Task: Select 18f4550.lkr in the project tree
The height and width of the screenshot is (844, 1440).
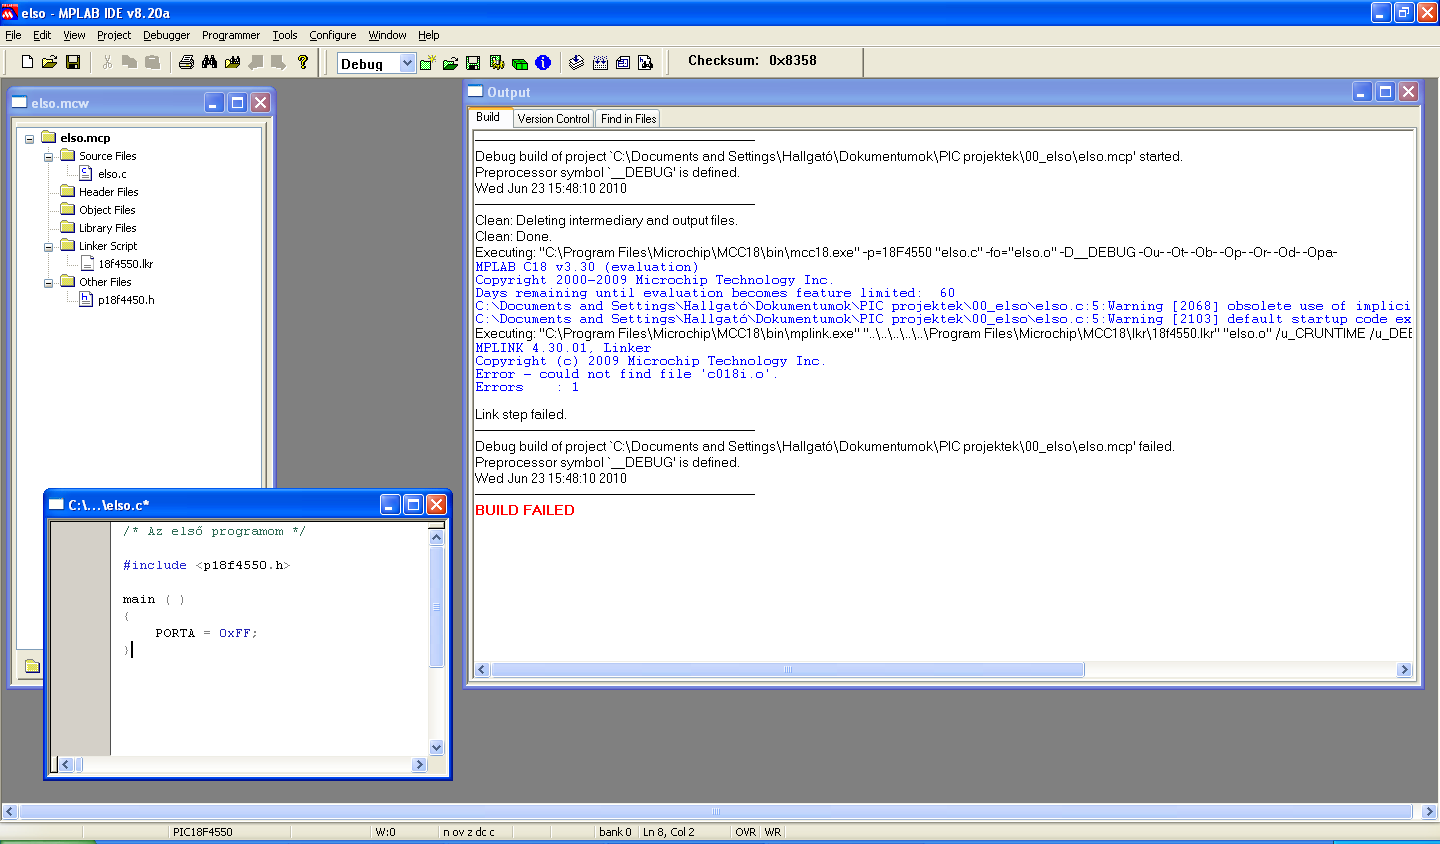Action: pos(126,264)
